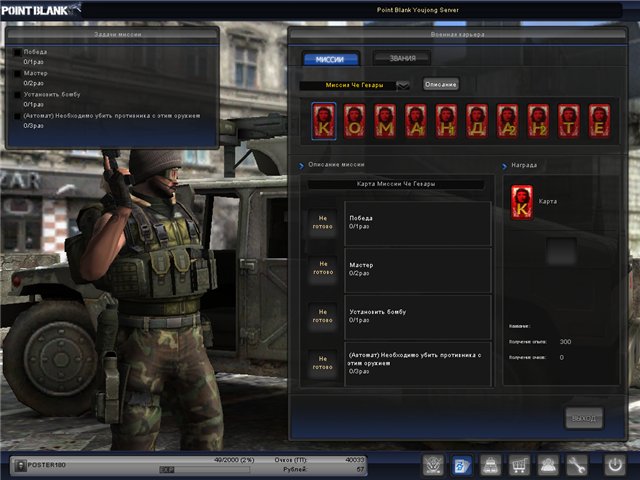Toggle the Победа checkbox in tasks panel
This screenshot has width=640, height=480.
coord(17,52)
